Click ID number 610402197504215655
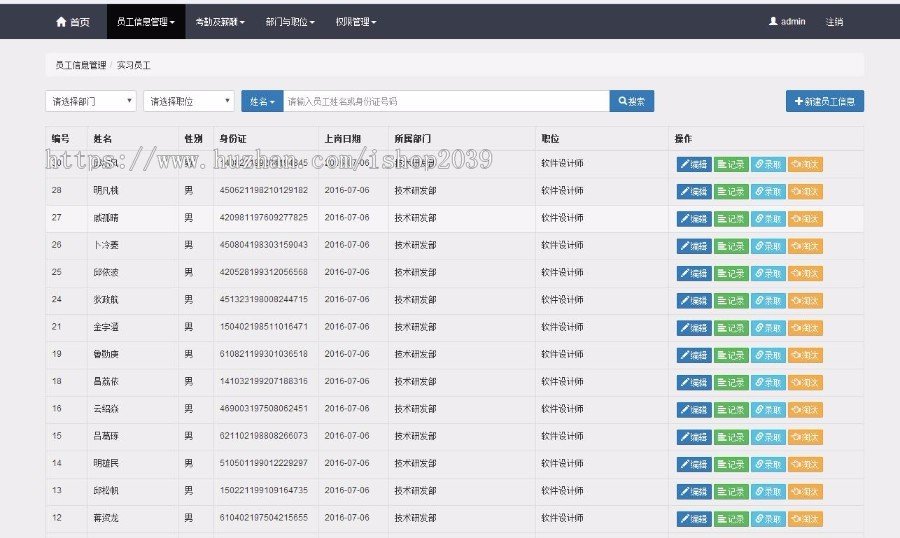 (263, 517)
